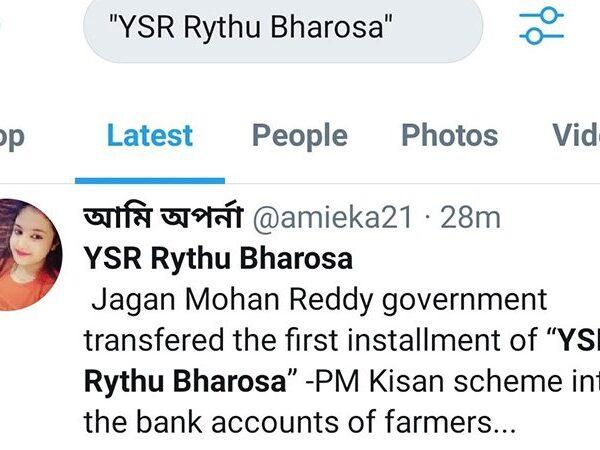The height and width of the screenshot is (450, 600).
Task: Click the blue underline beneath Latest
Action: click(x=150, y=181)
